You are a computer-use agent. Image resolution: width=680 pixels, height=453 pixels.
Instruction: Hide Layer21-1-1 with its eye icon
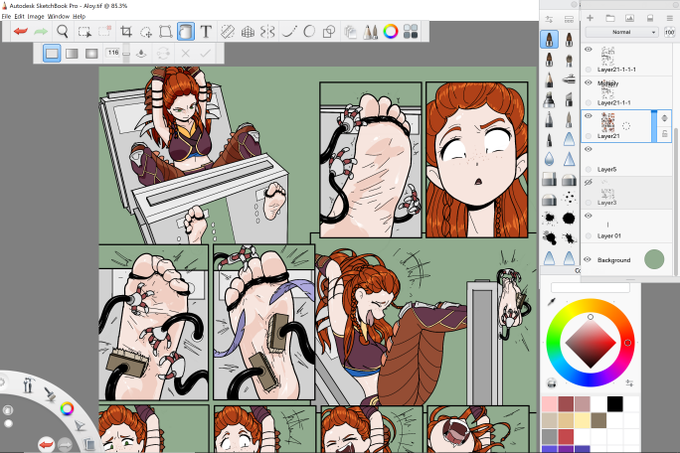click(588, 82)
